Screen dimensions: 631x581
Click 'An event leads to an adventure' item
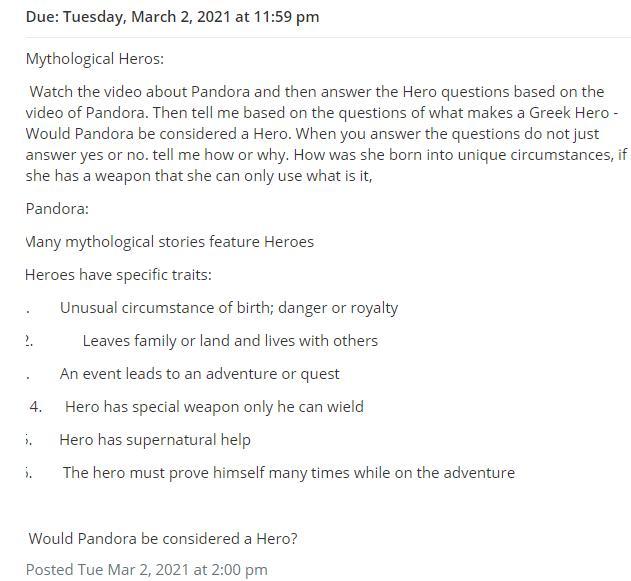[x=200, y=374]
